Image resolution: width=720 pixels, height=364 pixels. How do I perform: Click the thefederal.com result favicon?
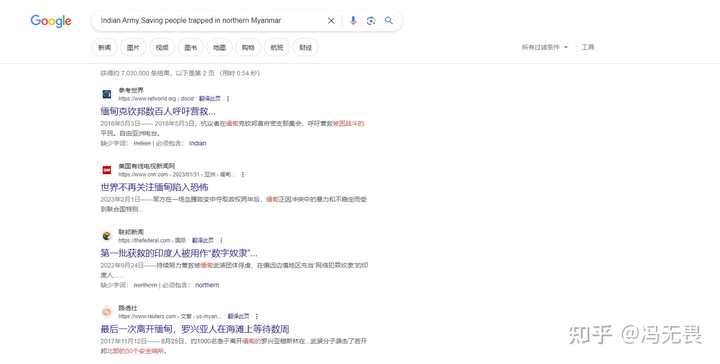(107, 236)
